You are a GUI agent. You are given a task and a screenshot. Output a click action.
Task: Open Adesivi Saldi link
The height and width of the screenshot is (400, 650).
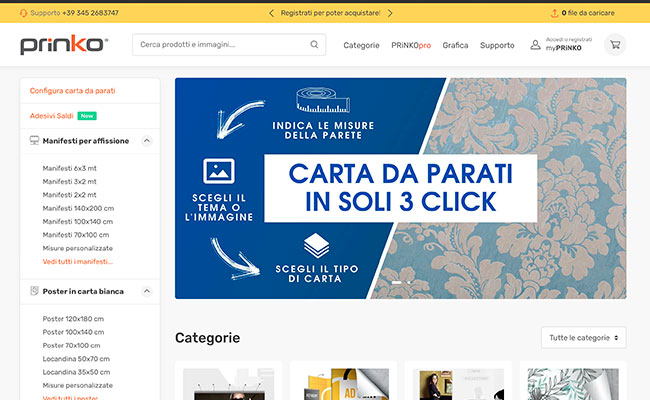pos(51,116)
